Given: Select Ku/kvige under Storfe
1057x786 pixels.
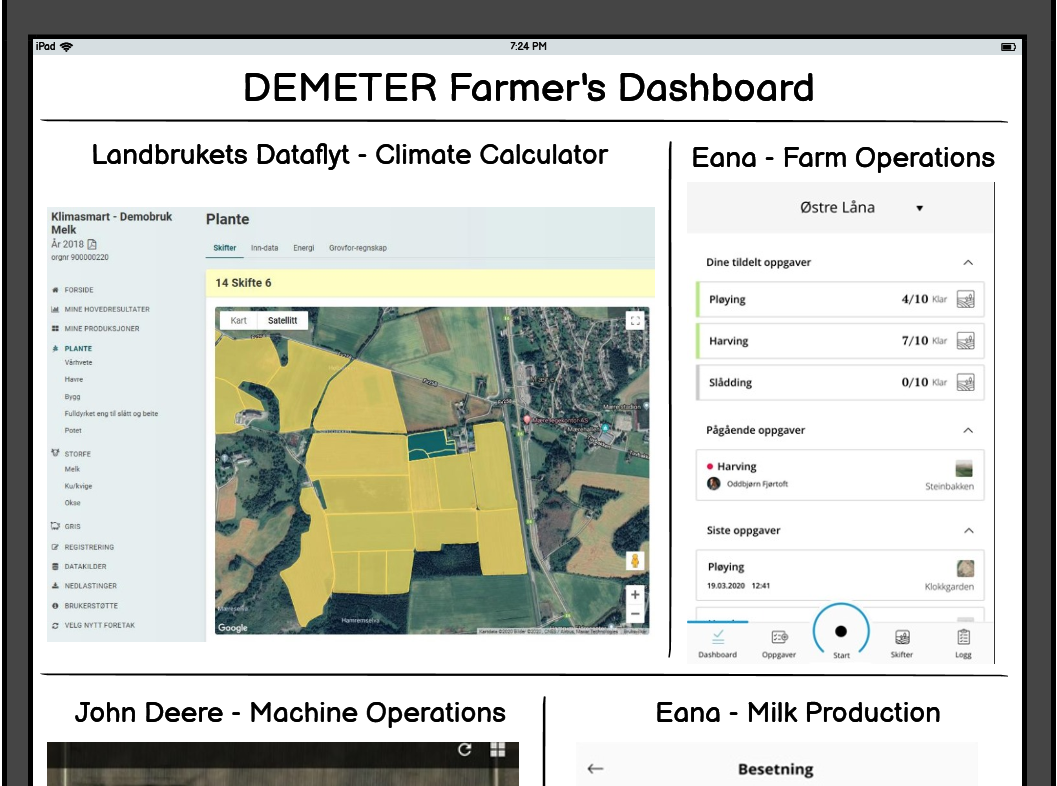Looking at the screenshot, I should tap(78, 486).
